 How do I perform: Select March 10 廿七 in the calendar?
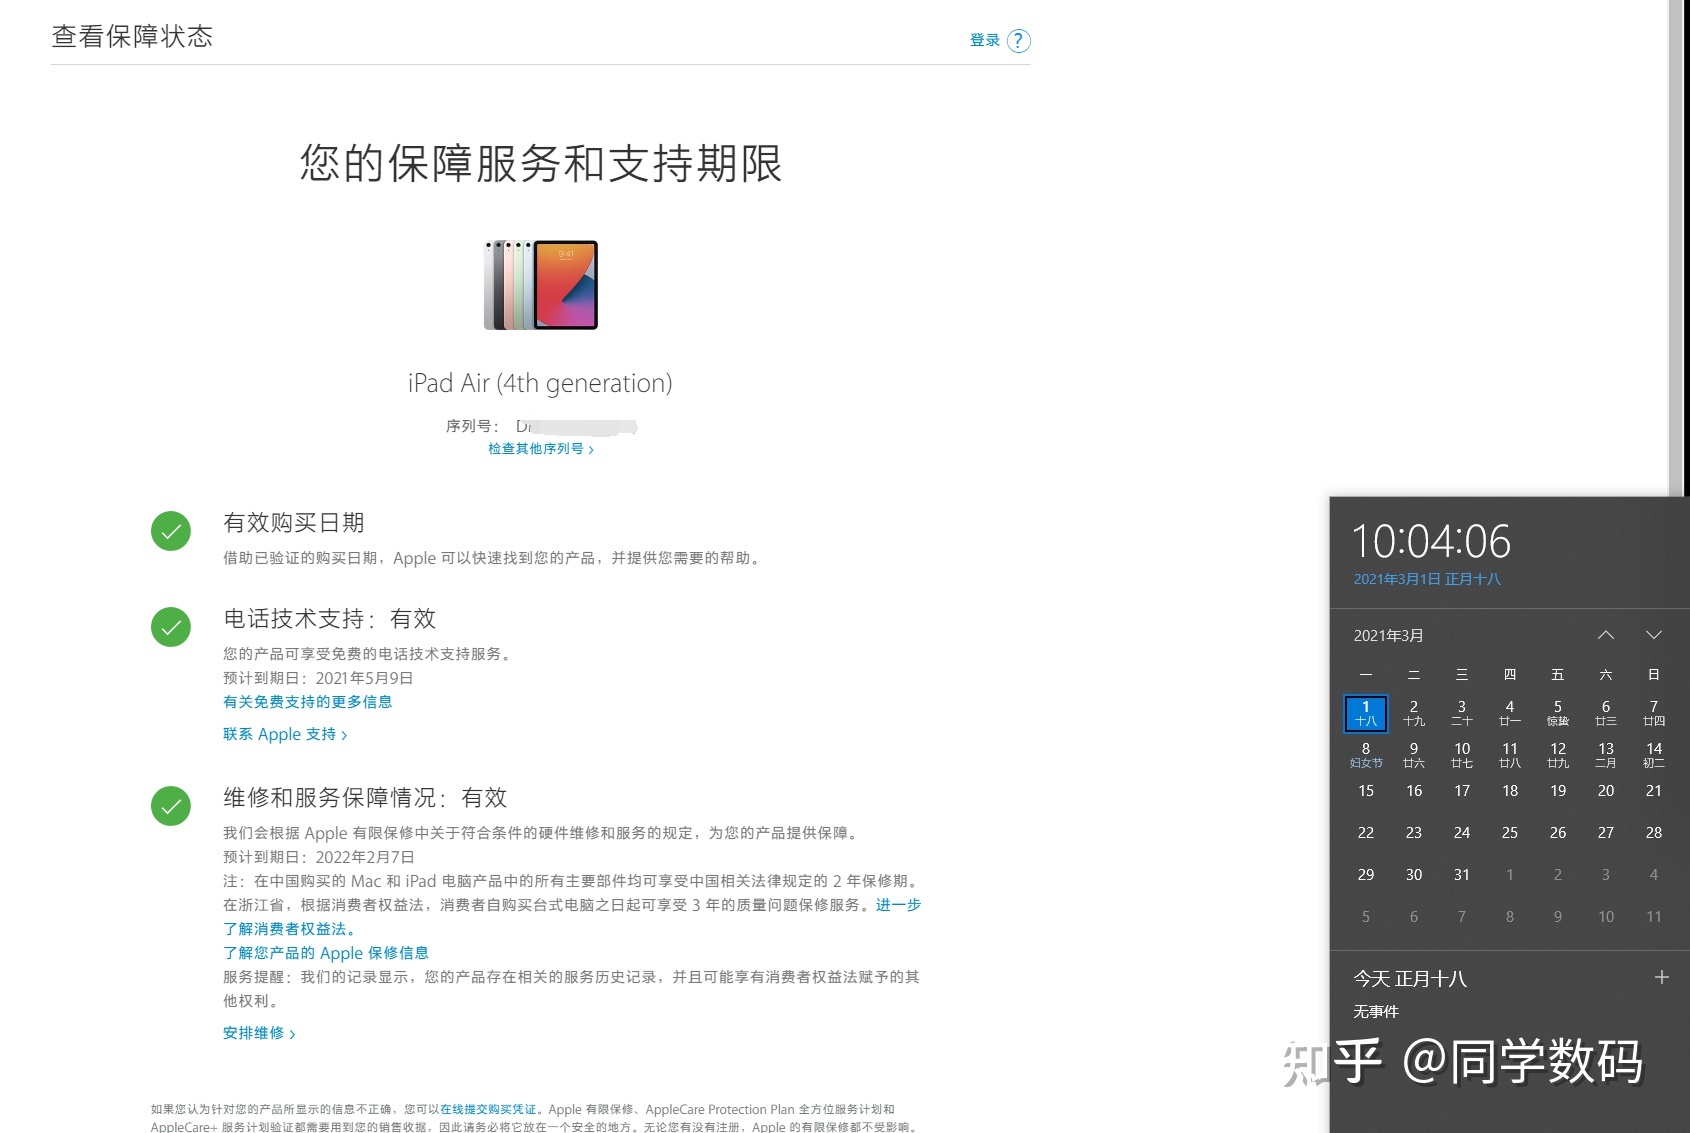pos(1462,755)
